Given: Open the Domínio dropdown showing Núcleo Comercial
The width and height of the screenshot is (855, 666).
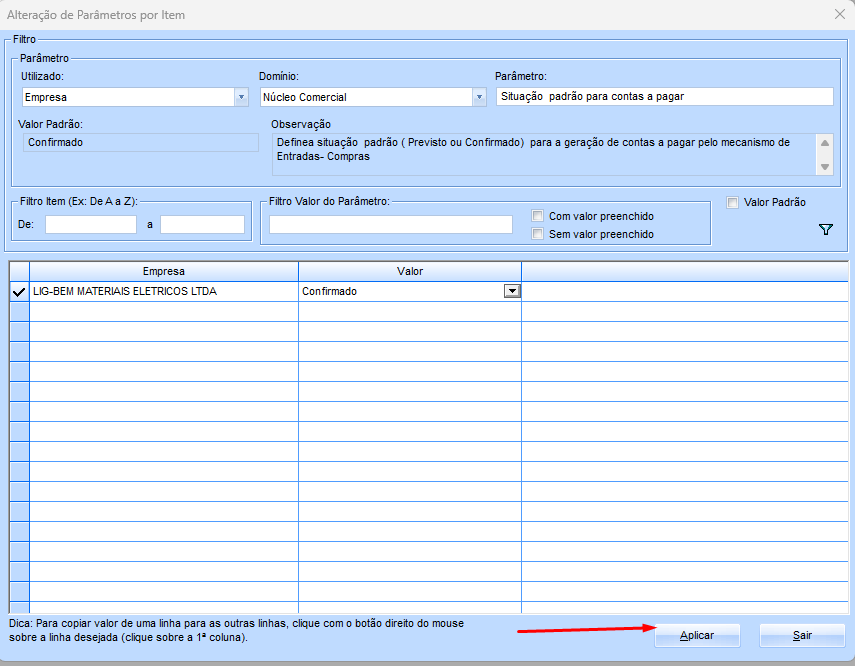Looking at the screenshot, I should pos(479,97).
